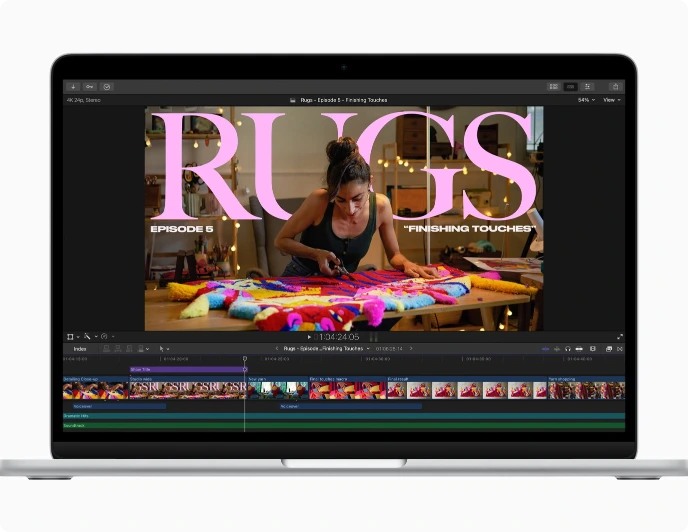Expand the View options dropdown
The height and width of the screenshot is (532, 688).
click(610, 100)
